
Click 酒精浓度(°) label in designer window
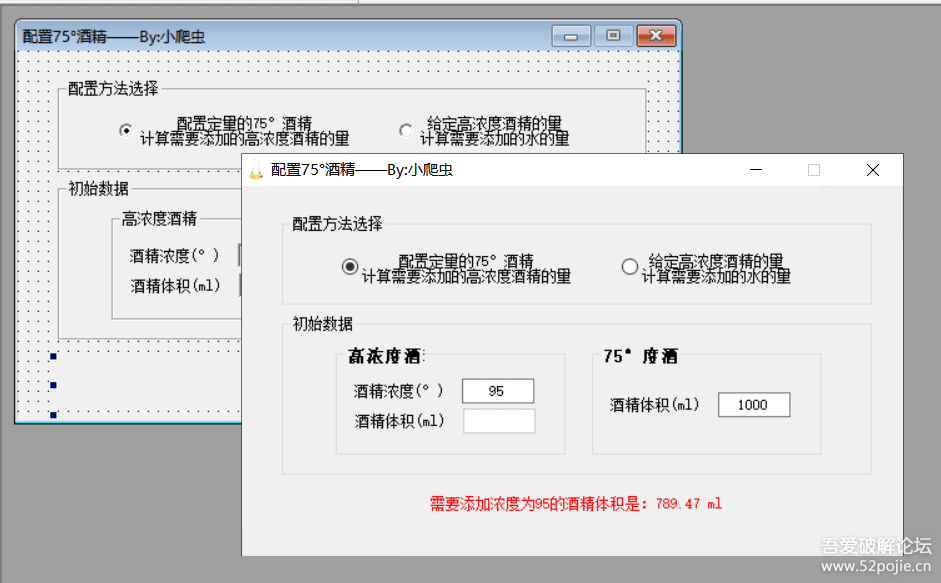(x=174, y=256)
